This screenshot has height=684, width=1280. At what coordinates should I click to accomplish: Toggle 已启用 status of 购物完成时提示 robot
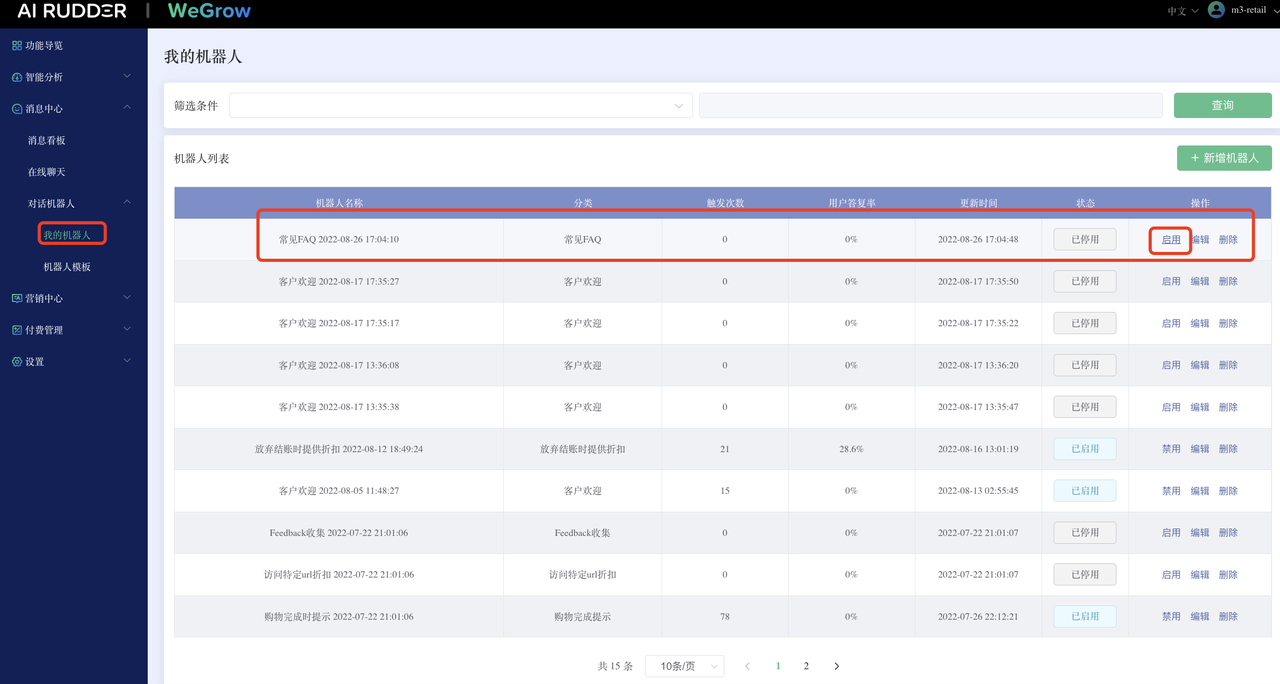1085,617
